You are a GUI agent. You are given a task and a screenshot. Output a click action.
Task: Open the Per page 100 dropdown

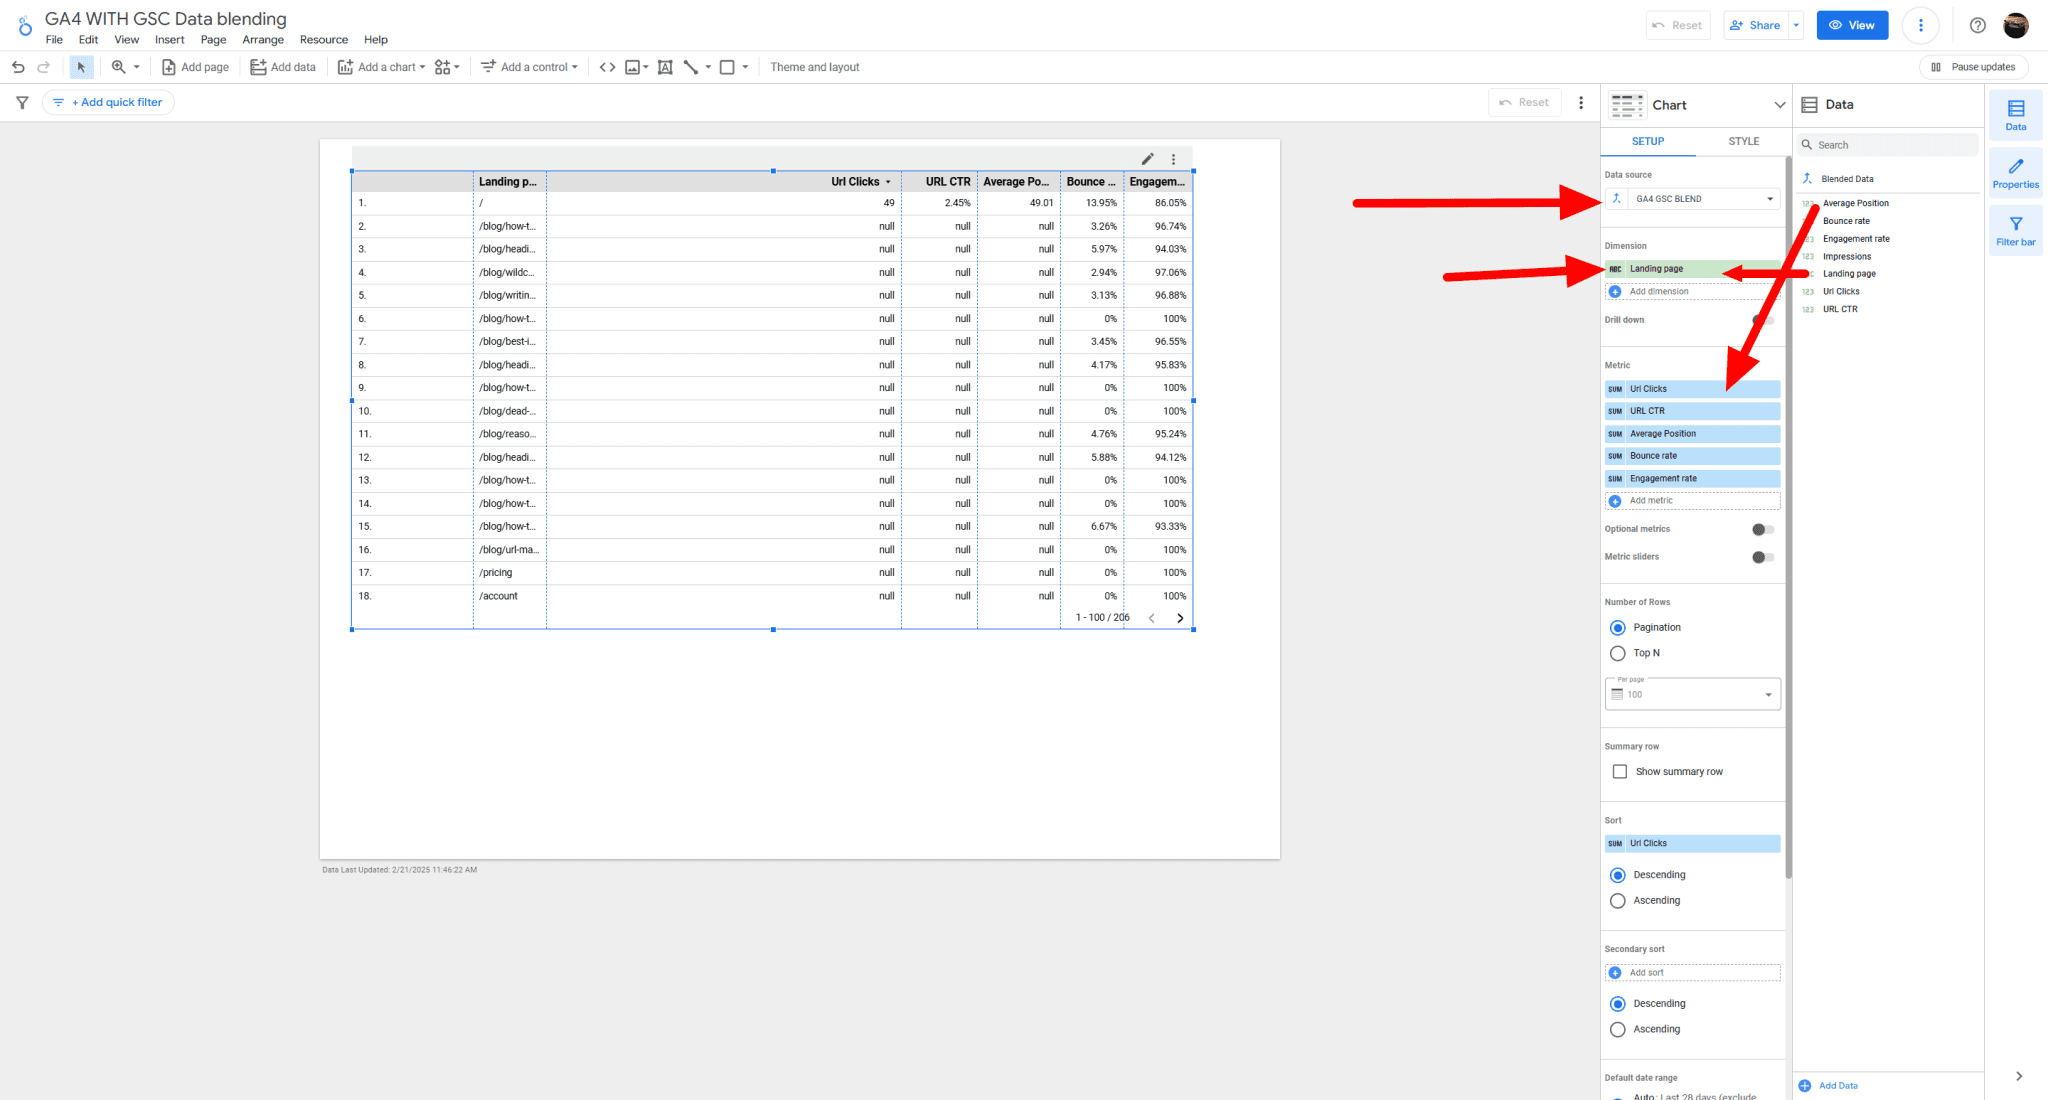pos(1768,693)
